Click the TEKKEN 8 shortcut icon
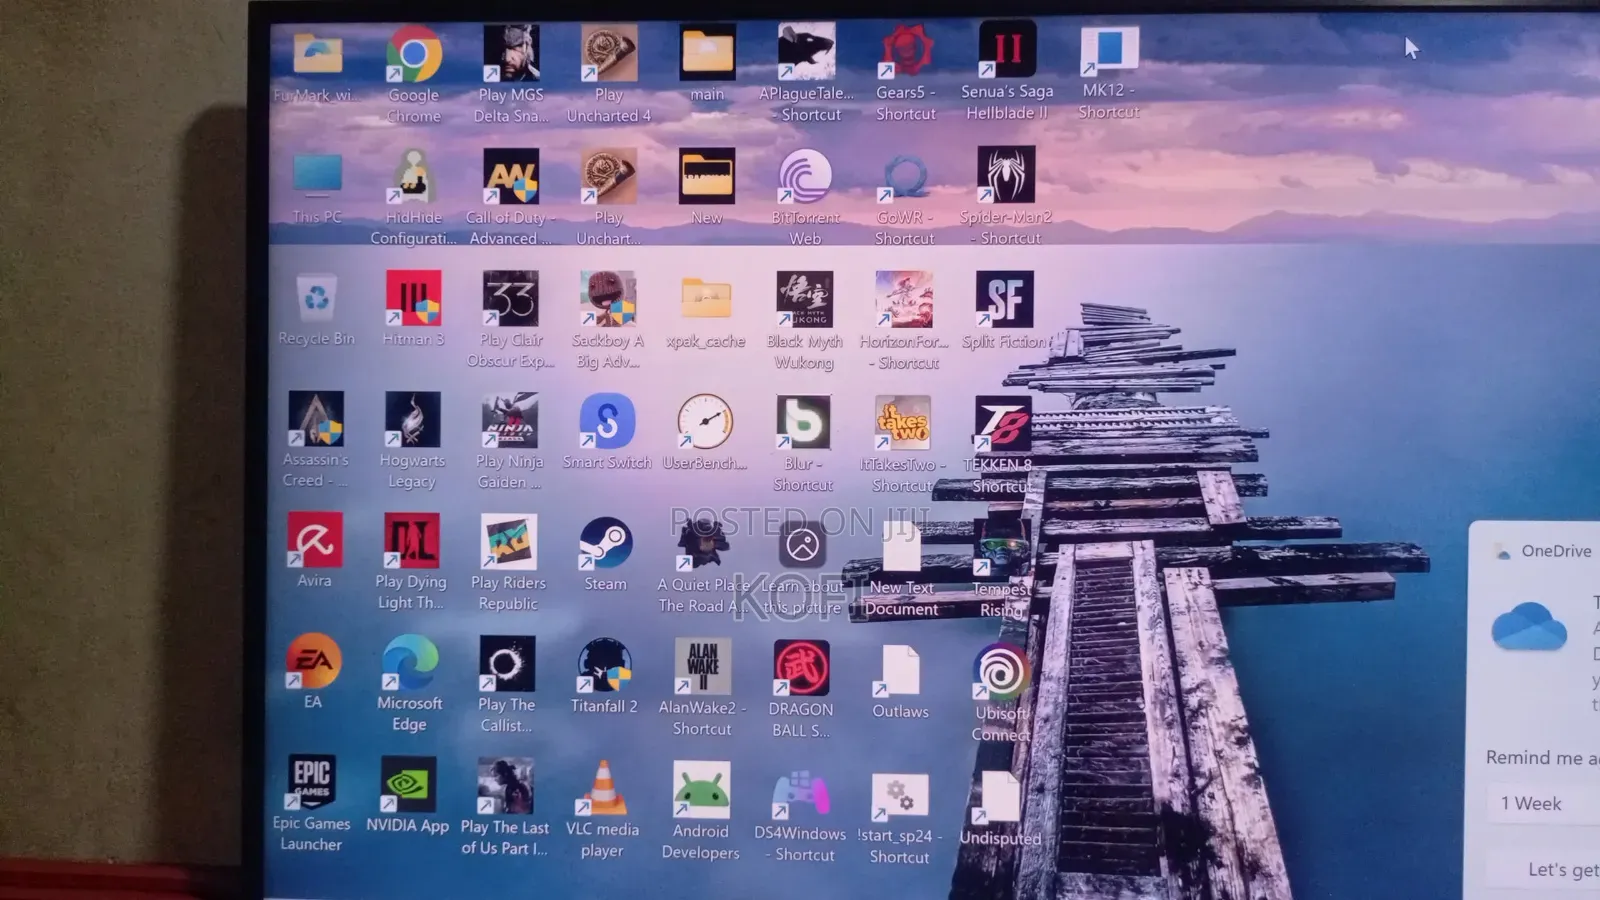Screen dimensions: 1600x900 1003,424
